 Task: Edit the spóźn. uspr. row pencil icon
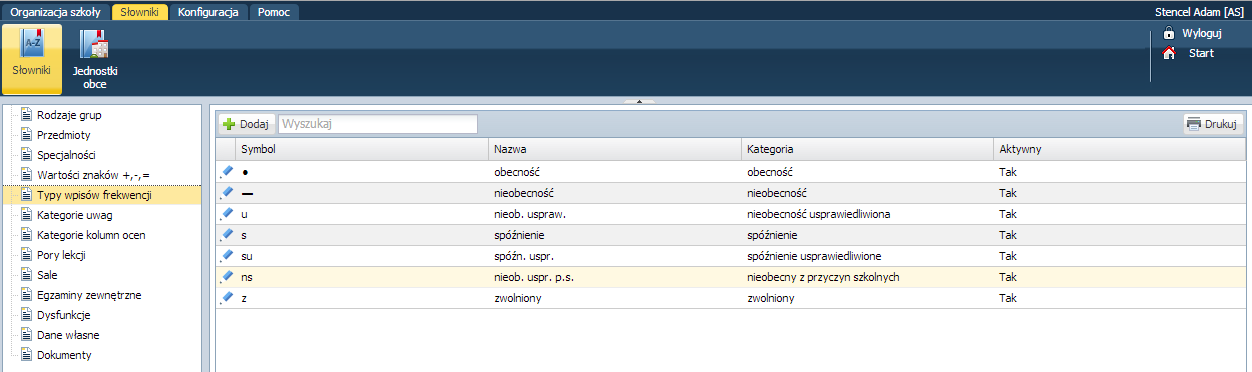pos(227,255)
